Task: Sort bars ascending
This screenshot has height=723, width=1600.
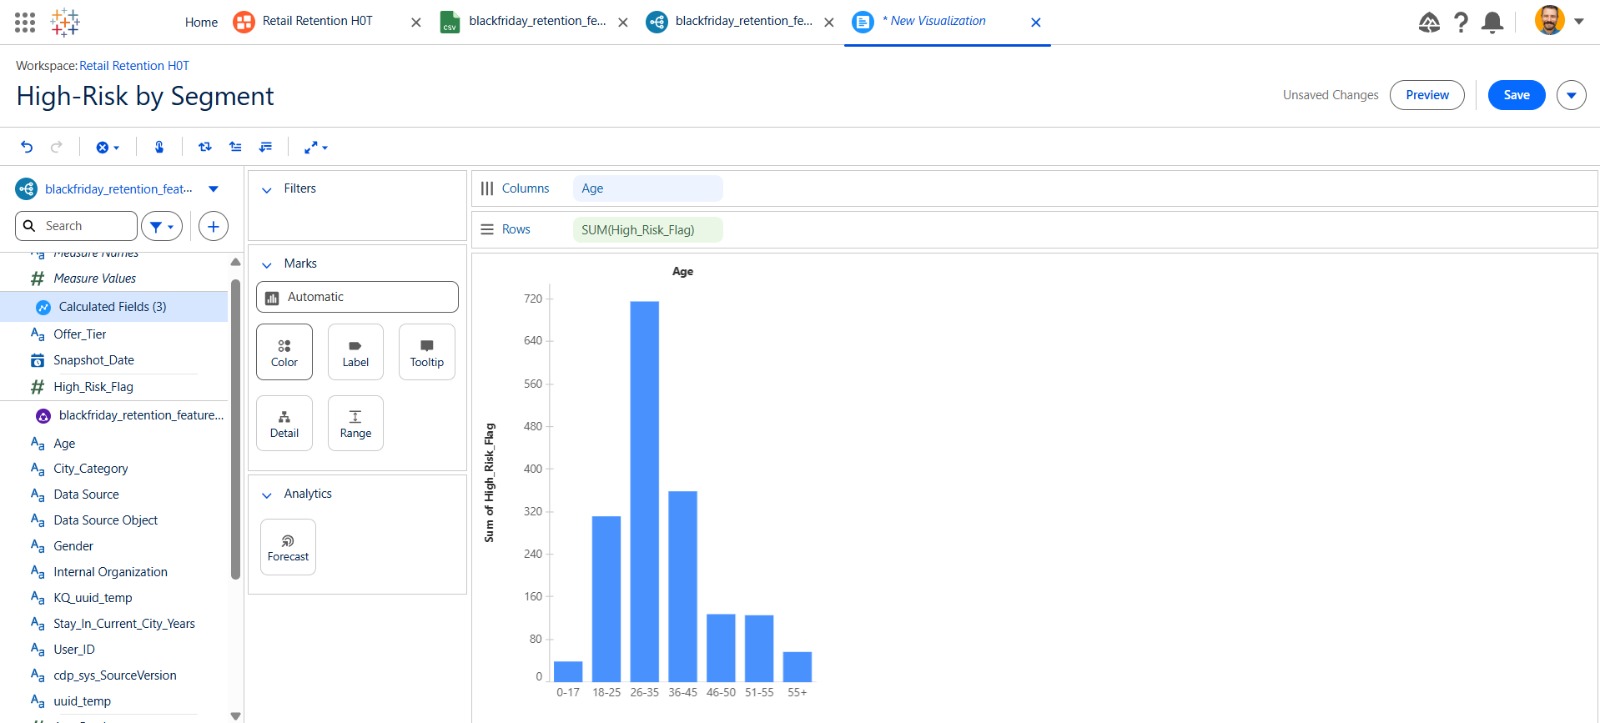Action: coord(236,147)
